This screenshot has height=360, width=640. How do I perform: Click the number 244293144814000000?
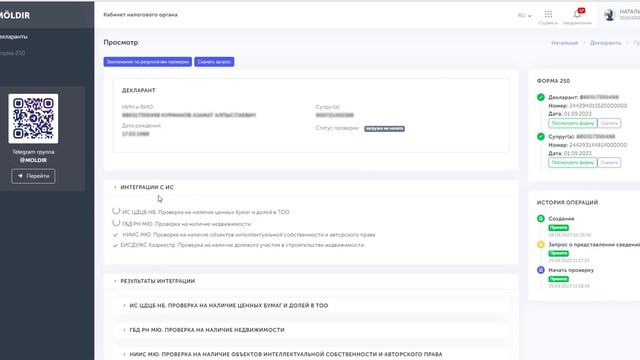coord(598,145)
